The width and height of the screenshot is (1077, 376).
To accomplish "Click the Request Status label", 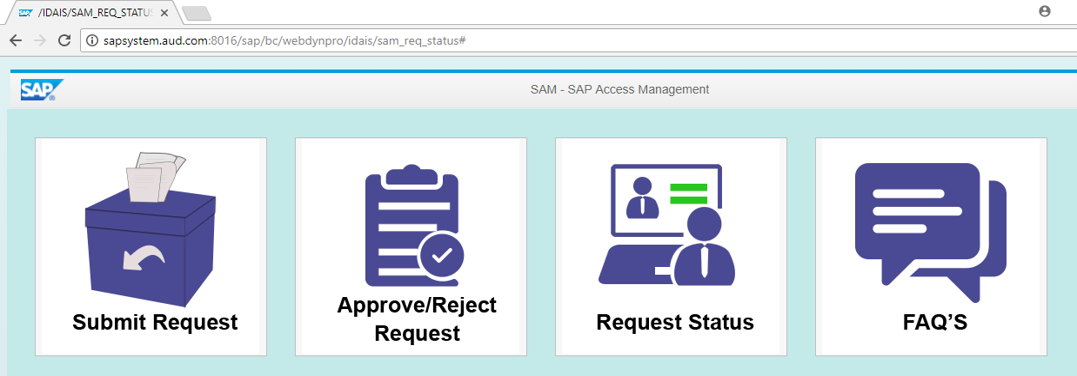I will (x=675, y=322).
